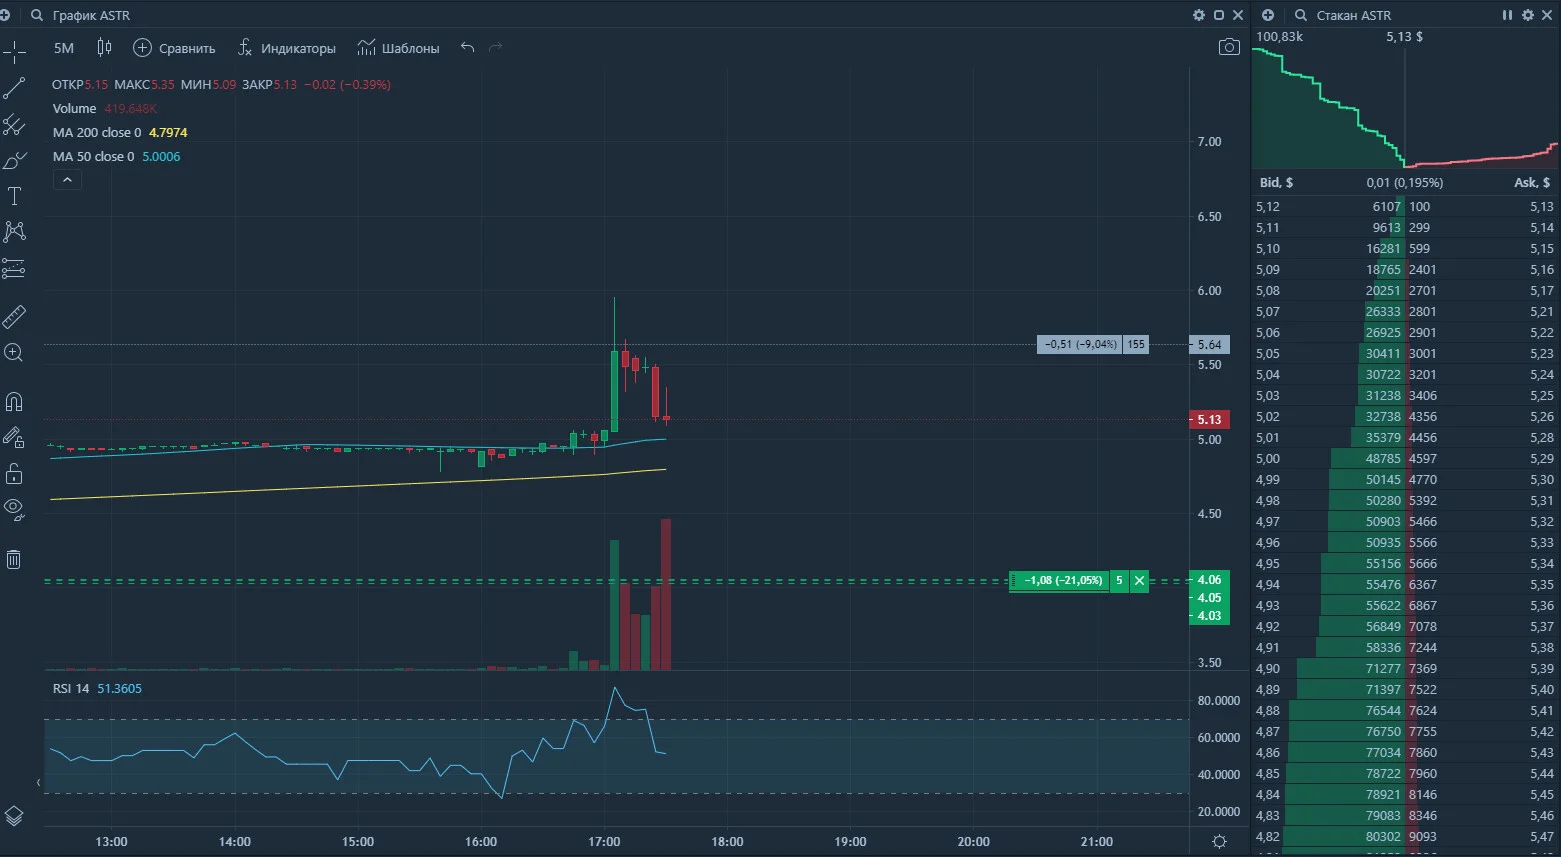Open the 5M timeframe dropdown
The height and width of the screenshot is (857, 1561).
64,48
